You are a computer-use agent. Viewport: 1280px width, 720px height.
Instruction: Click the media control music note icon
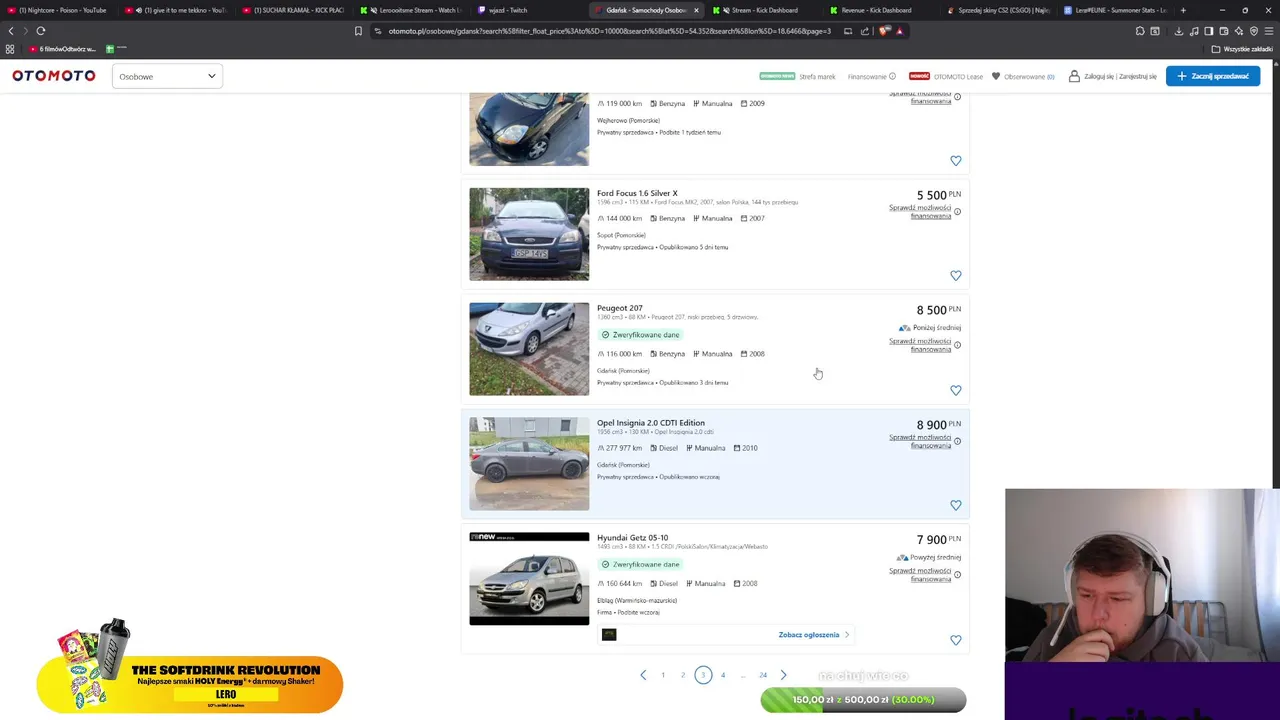(x=1194, y=31)
